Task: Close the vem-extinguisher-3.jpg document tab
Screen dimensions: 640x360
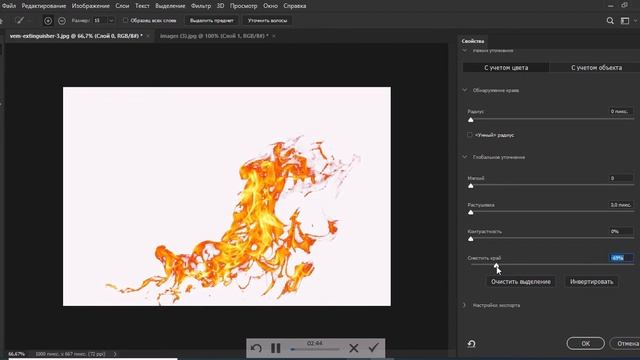Action: pos(148,36)
